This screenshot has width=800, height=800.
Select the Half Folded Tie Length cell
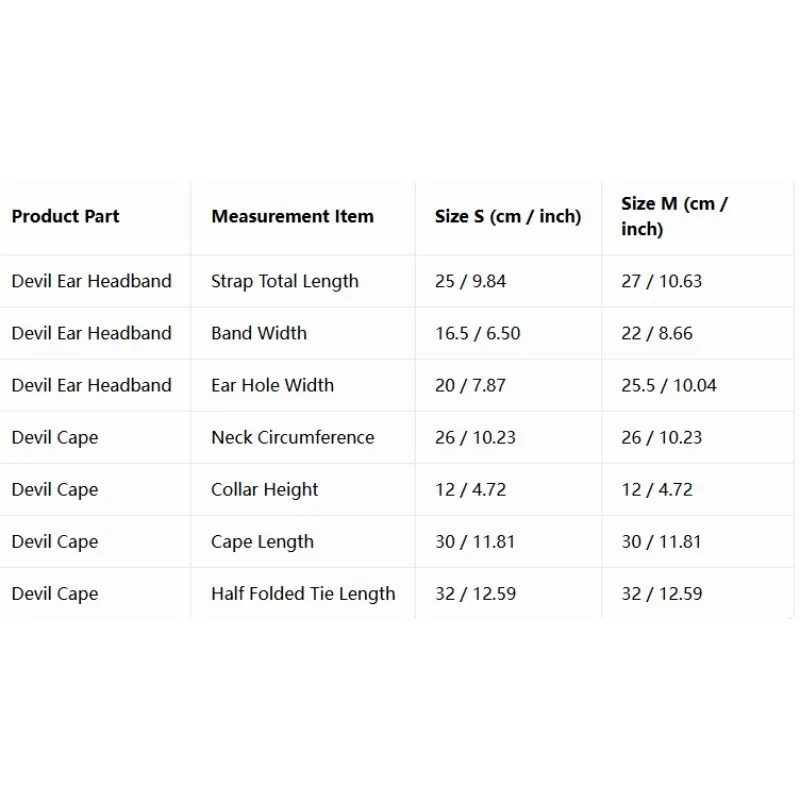click(x=303, y=594)
